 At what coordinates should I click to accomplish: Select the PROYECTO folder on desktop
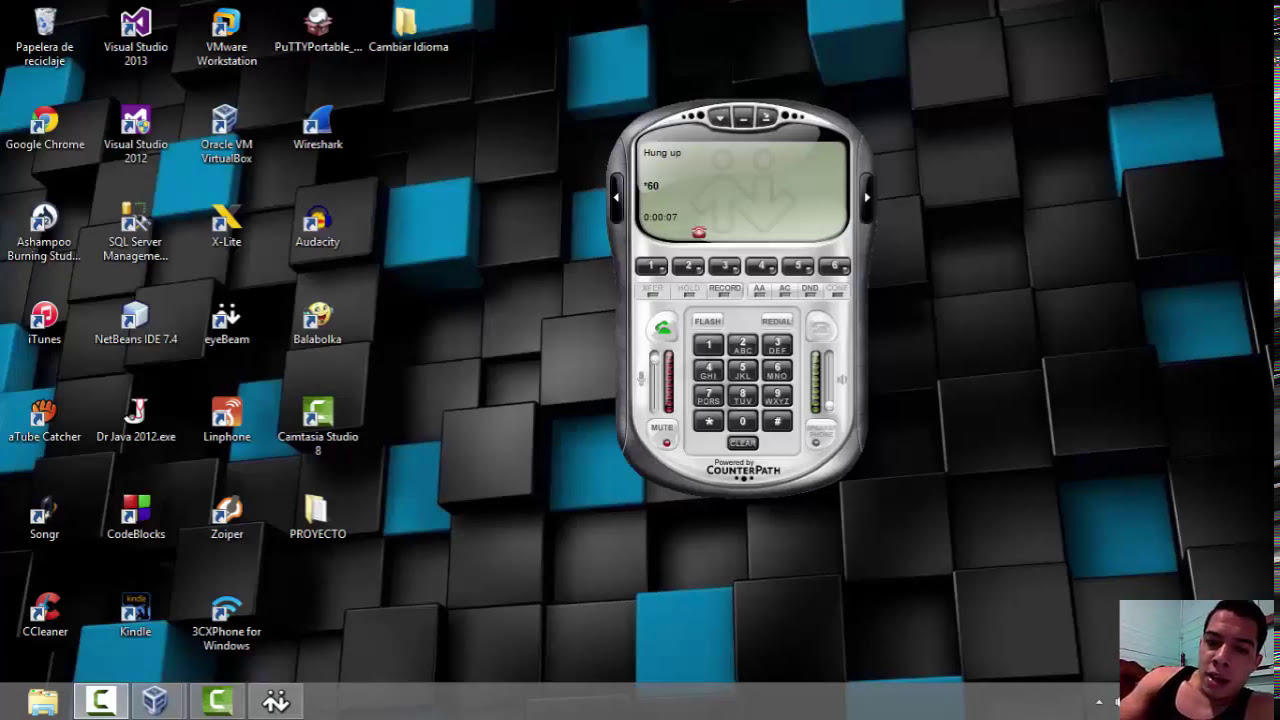click(318, 518)
